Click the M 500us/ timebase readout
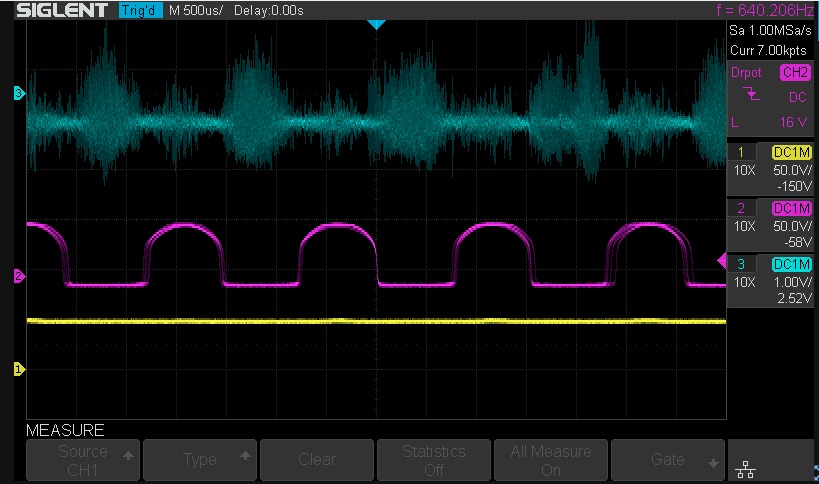Image resolution: width=819 pixels, height=484 pixels. coord(196,11)
